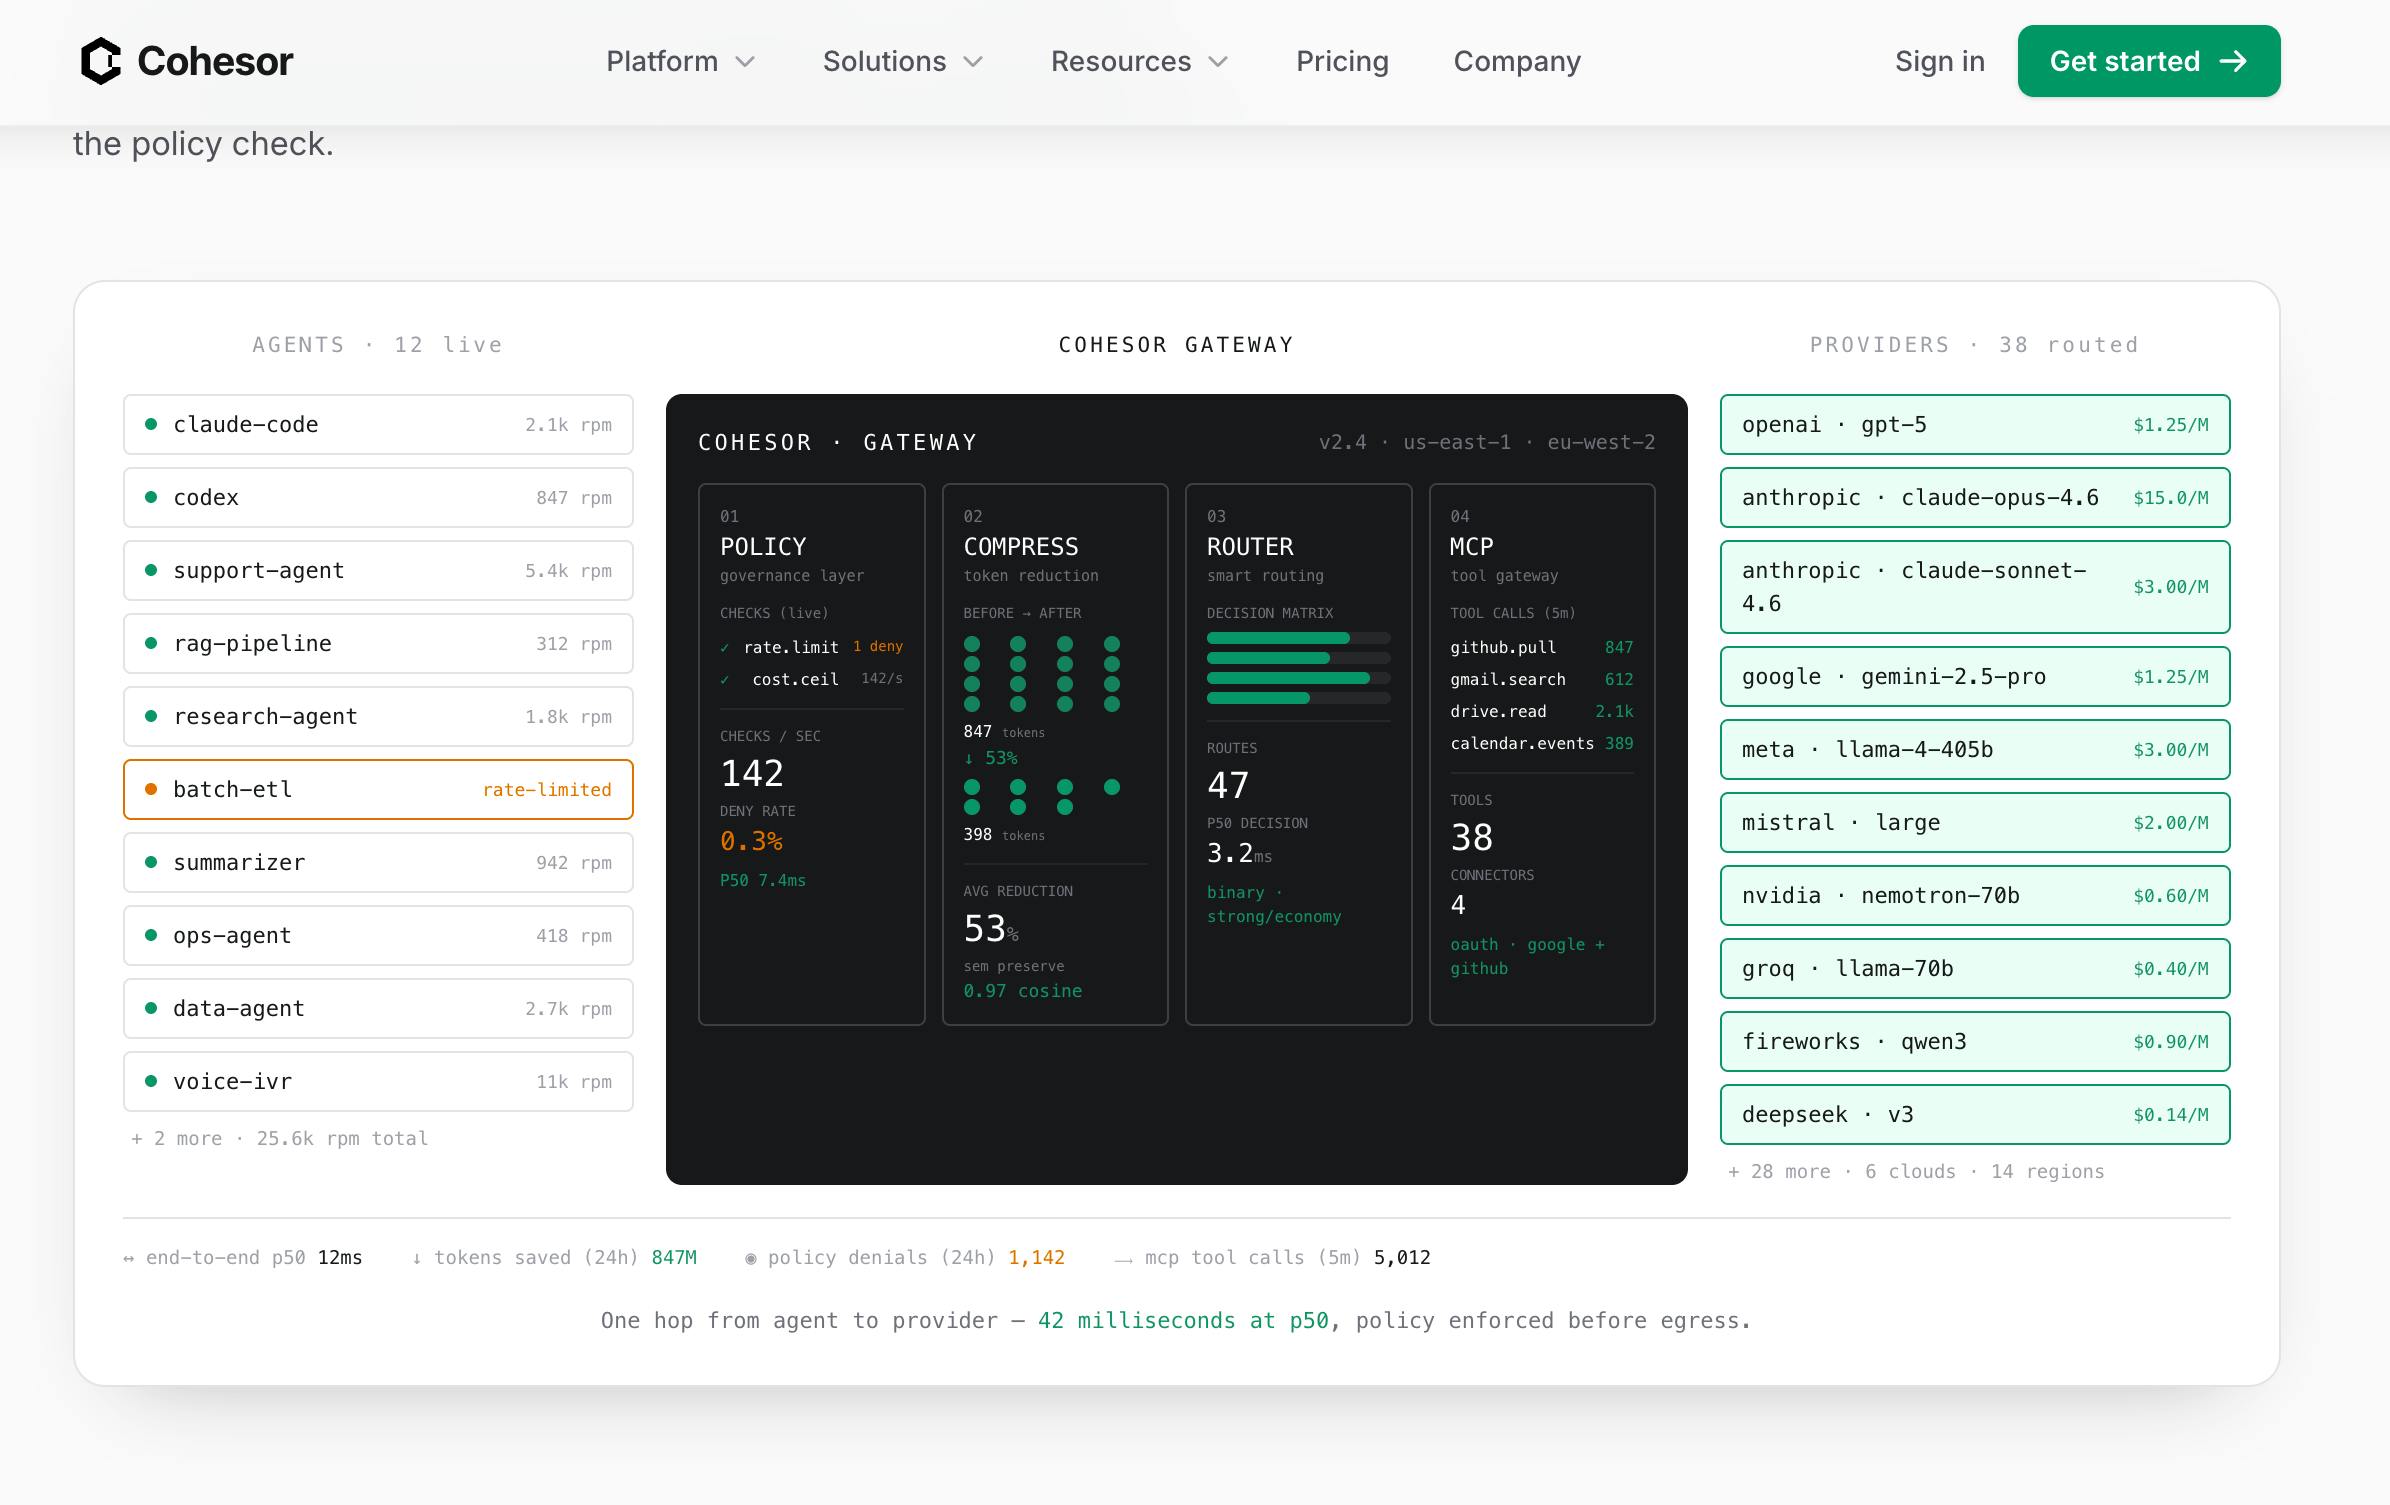This screenshot has height=1505, width=2390.
Task: Select the data-agent row
Action: (378, 1008)
